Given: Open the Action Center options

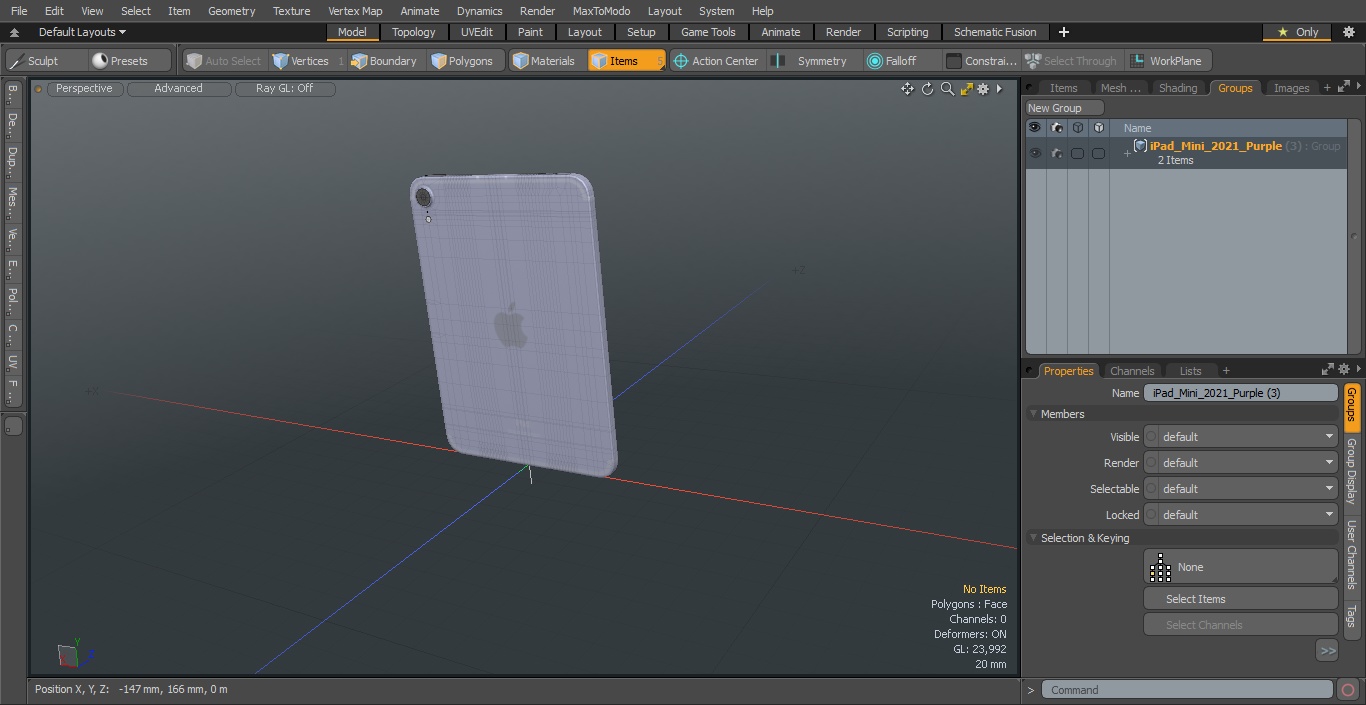Looking at the screenshot, I should [715, 61].
